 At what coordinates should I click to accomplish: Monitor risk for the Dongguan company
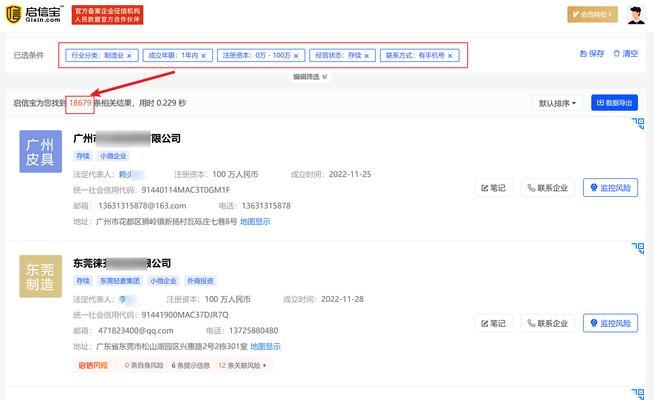(611, 323)
